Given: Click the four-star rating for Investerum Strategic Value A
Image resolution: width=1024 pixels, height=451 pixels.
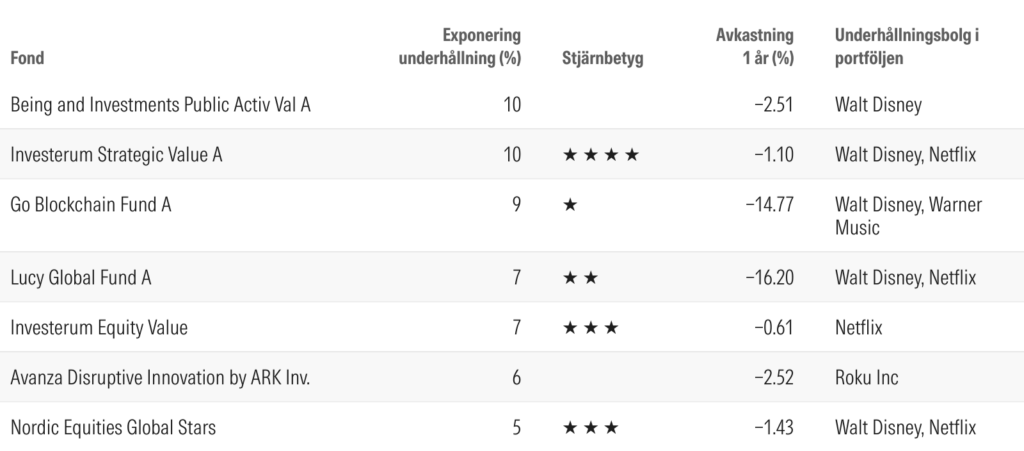Looking at the screenshot, I should coord(600,155).
